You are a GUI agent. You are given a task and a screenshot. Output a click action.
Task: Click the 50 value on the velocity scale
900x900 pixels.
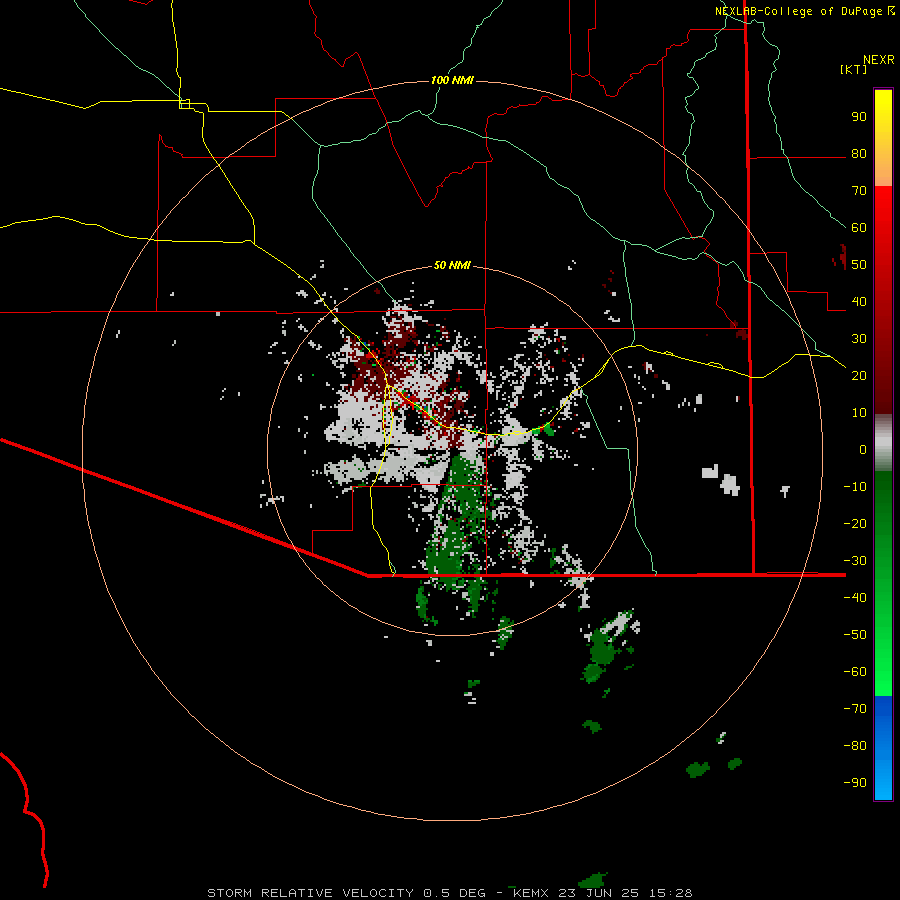pyautogui.click(x=859, y=265)
